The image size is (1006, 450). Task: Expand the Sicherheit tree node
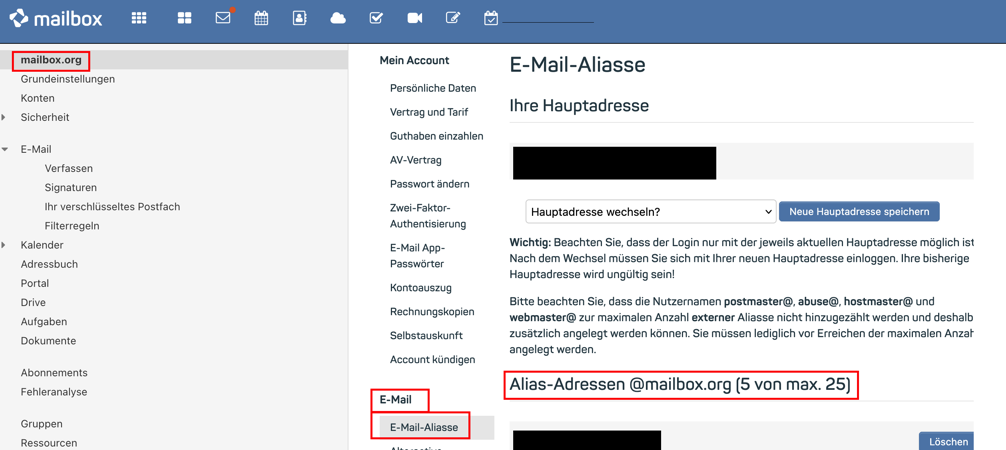point(5,118)
